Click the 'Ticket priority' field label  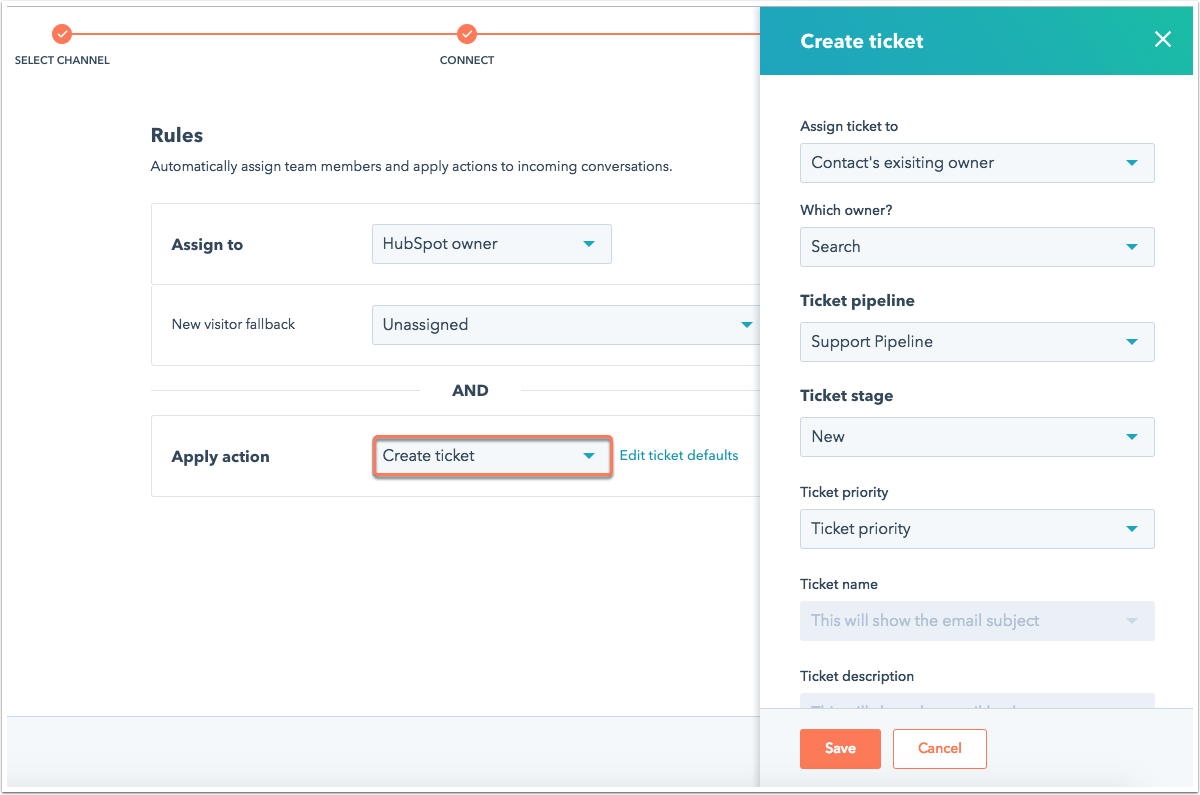(844, 493)
